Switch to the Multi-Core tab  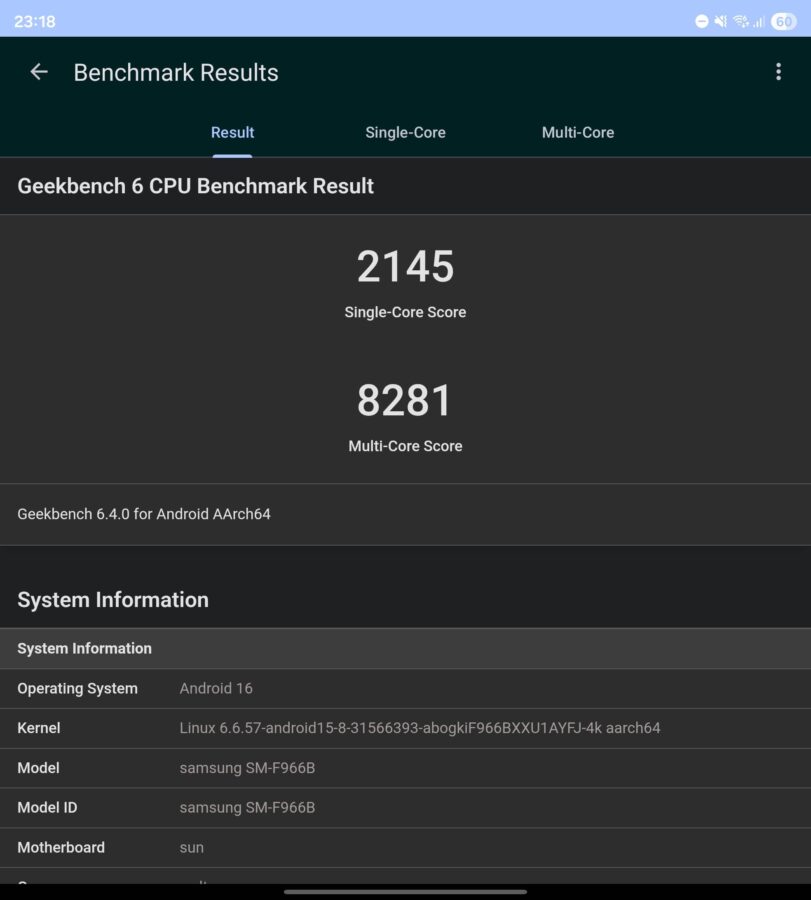point(578,133)
